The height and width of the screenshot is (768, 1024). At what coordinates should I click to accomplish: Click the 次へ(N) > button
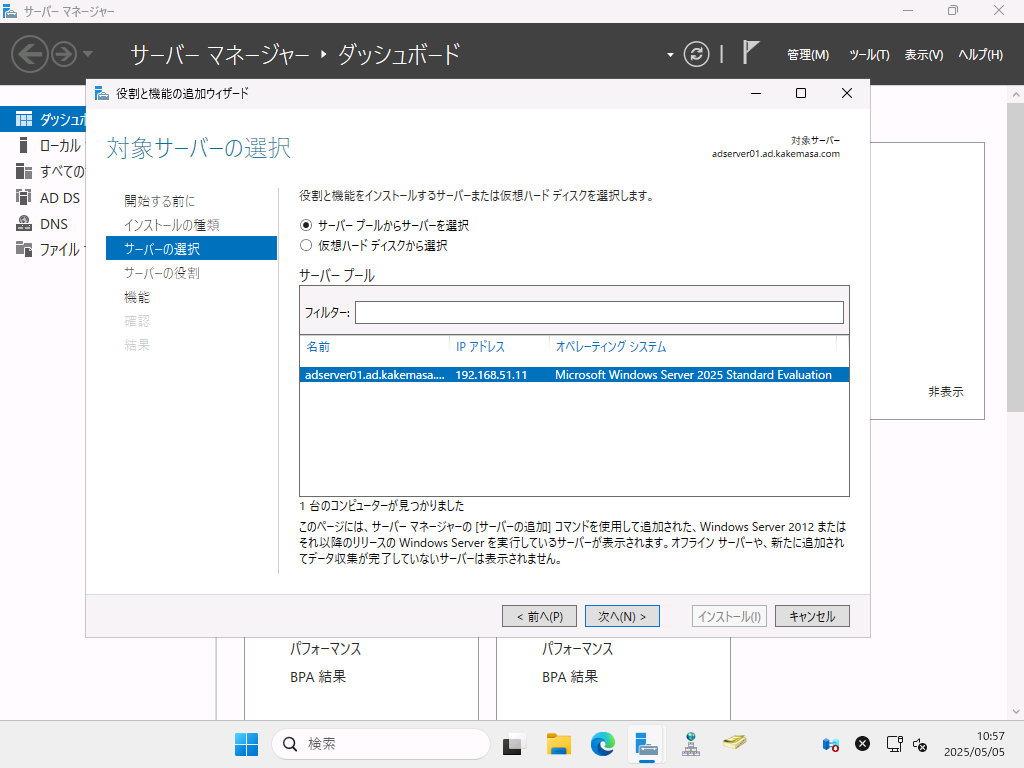click(622, 616)
